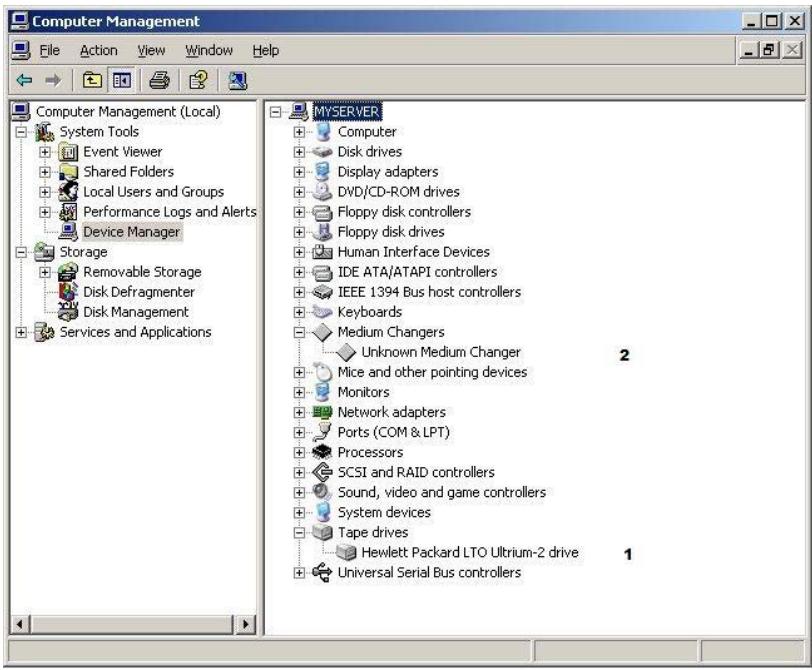
Task: Minimize the inner MMC child window
Action: pos(749,50)
